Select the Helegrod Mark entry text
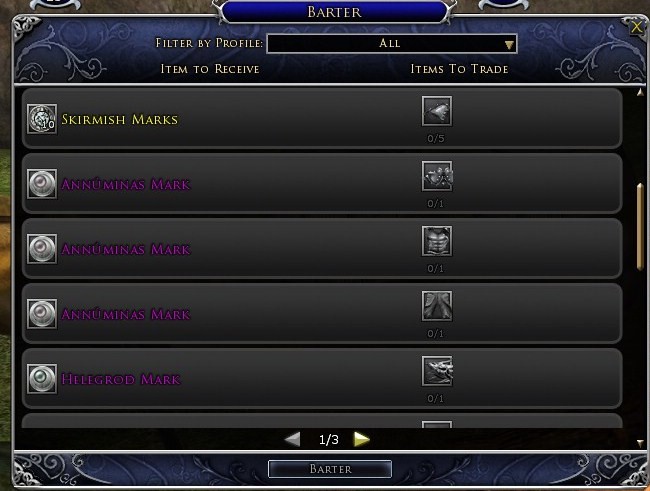Screen dimensions: 650x491 tap(121, 379)
